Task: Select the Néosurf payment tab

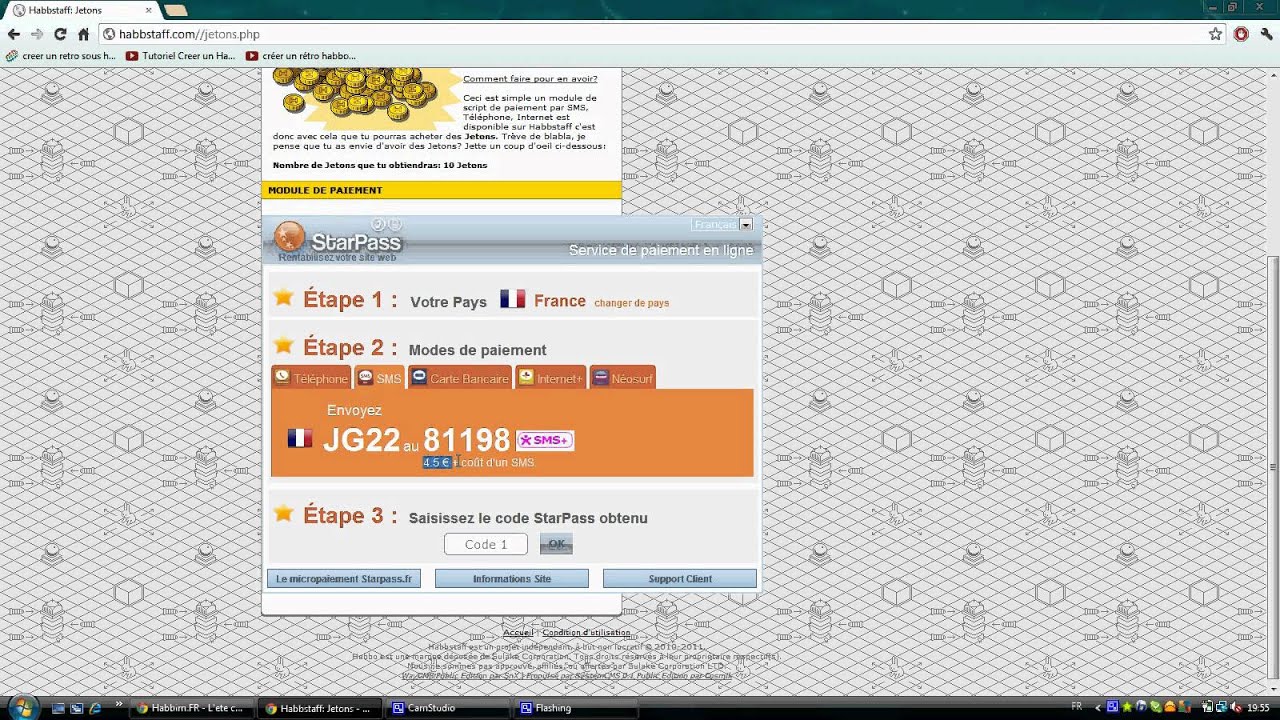Action: (x=623, y=378)
